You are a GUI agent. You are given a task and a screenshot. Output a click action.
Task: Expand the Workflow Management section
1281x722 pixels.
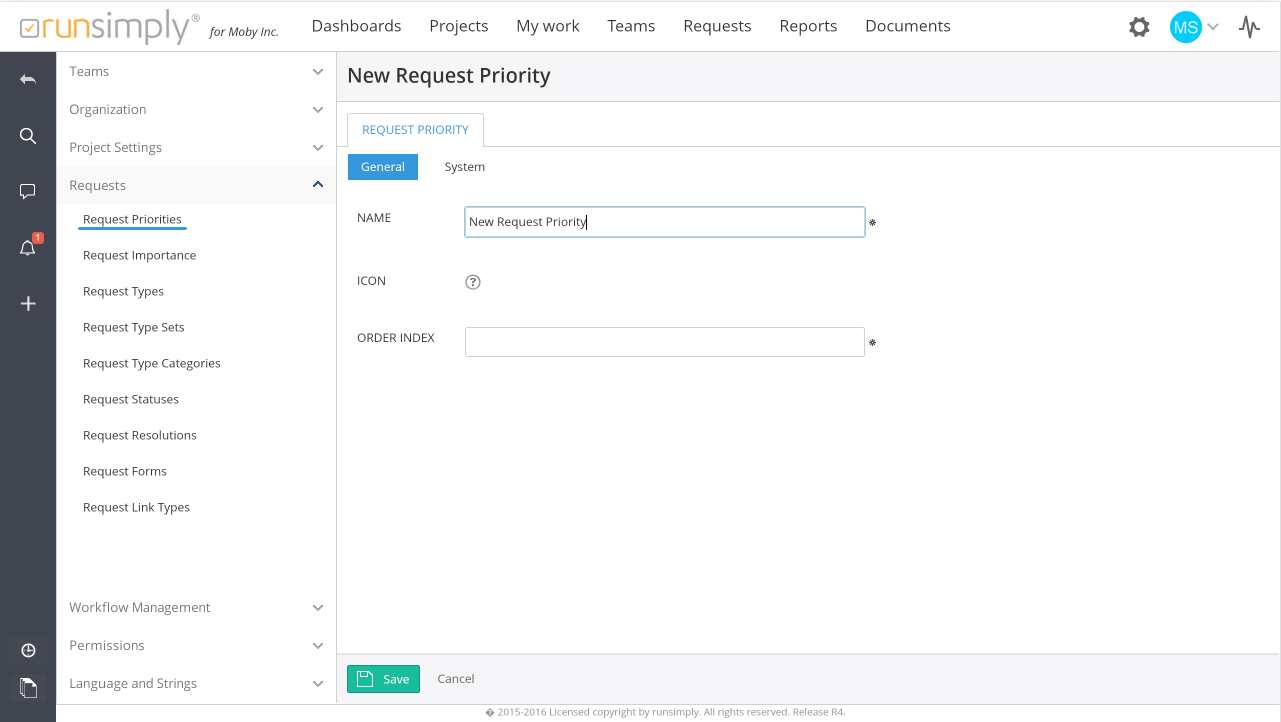196,608
